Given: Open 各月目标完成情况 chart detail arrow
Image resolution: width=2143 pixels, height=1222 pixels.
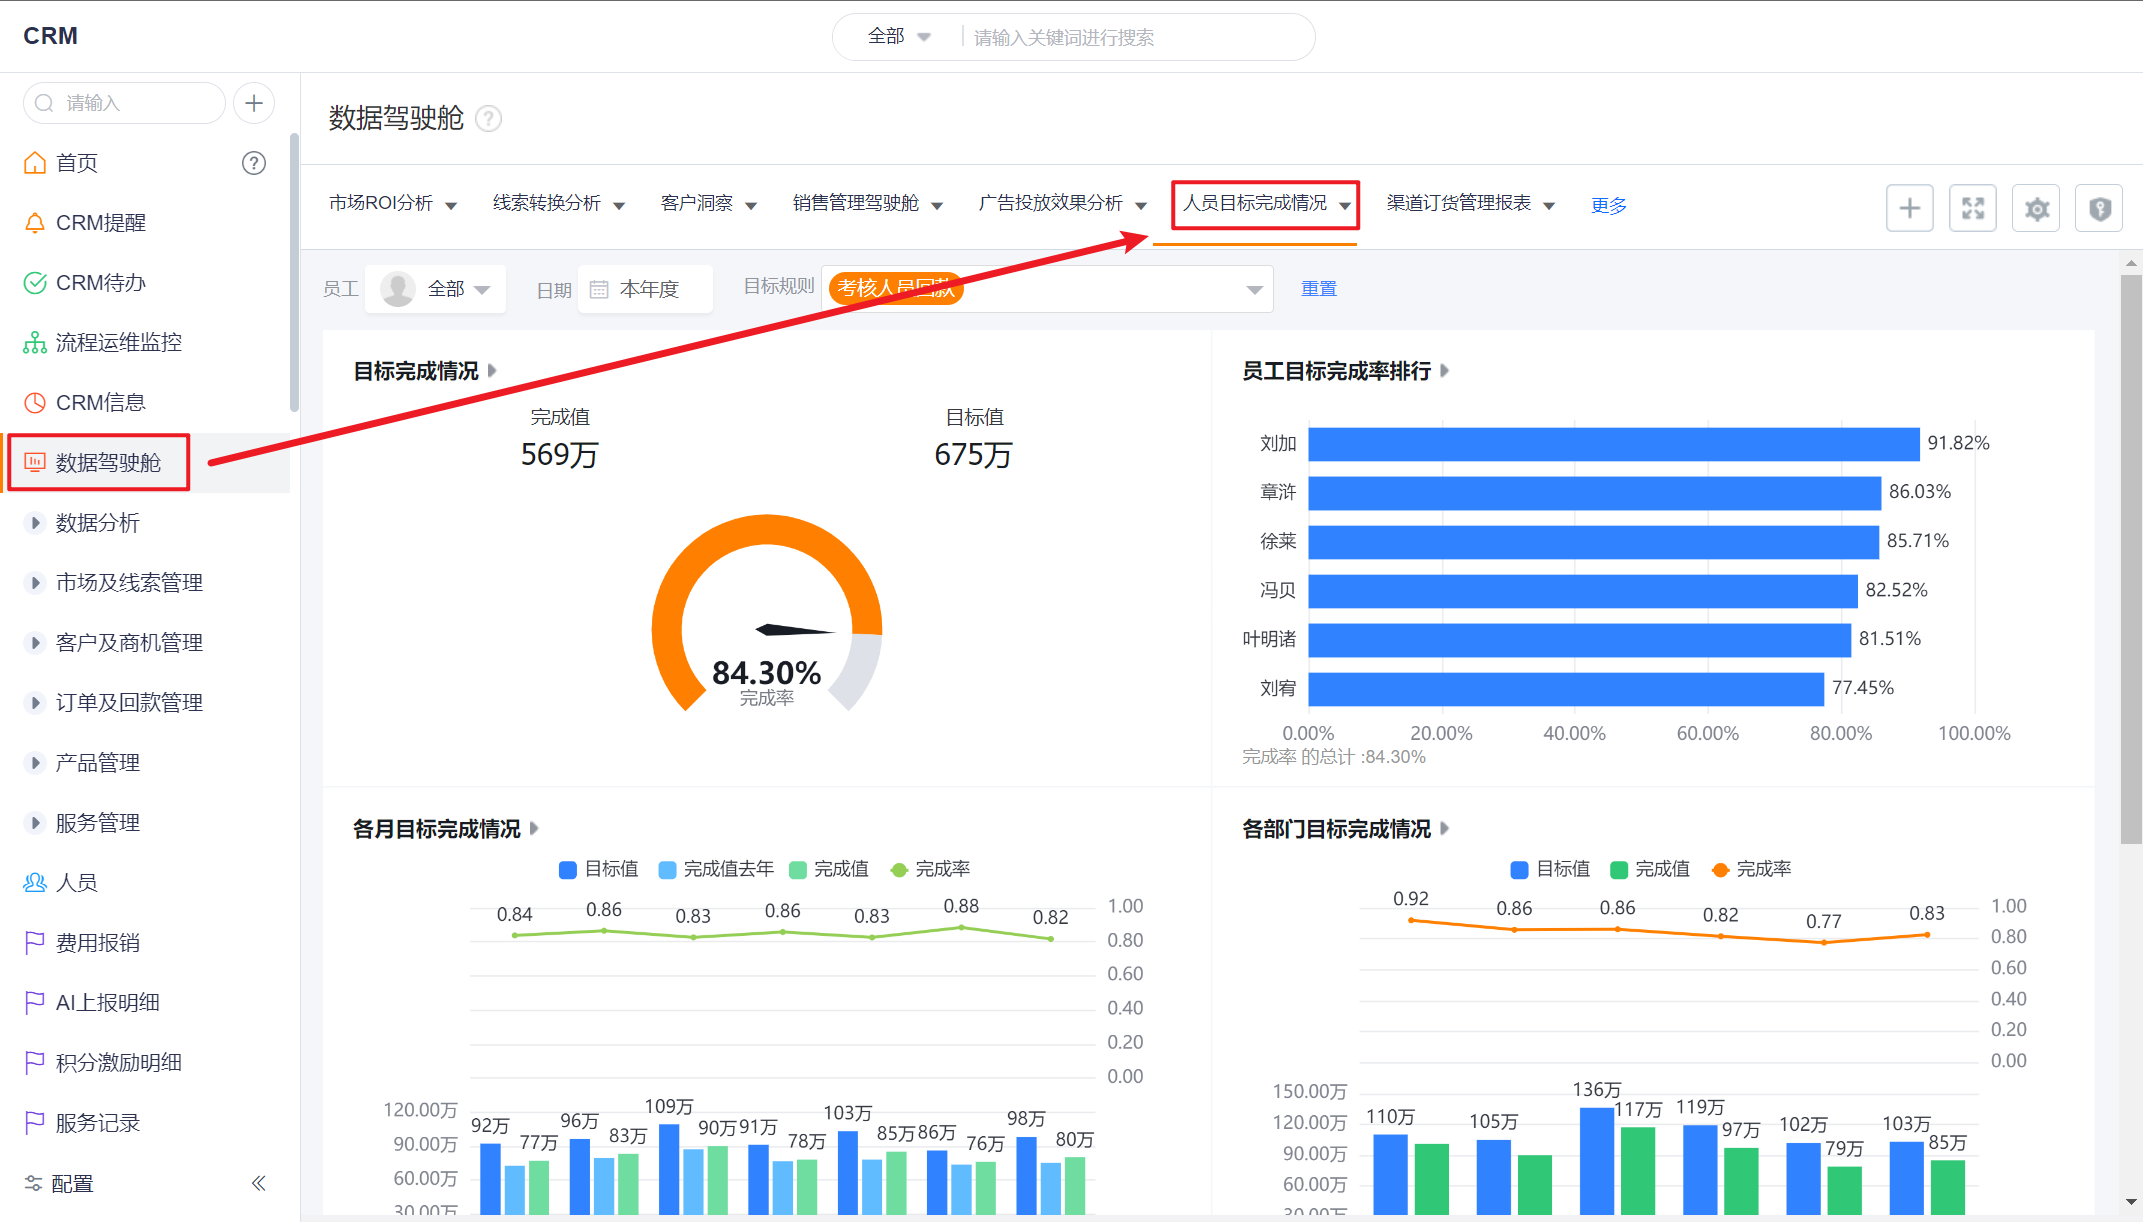Looking at the screenshot, I should point(534,829).
